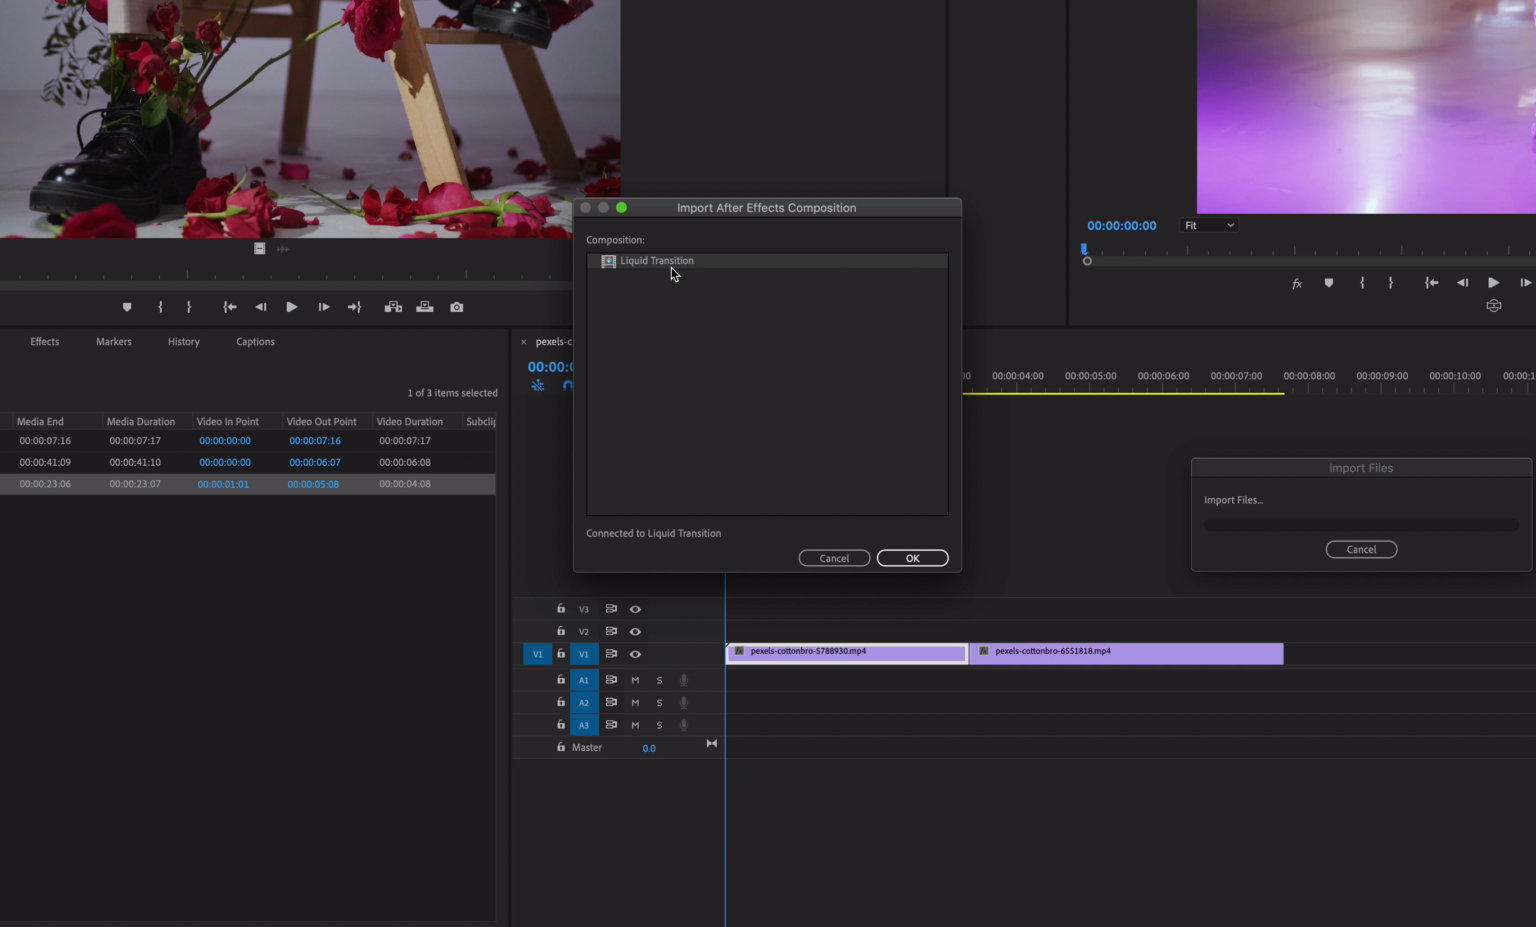Click the Master track volume value
This screenshot has width=1536, height=927.
coord(649,747)
